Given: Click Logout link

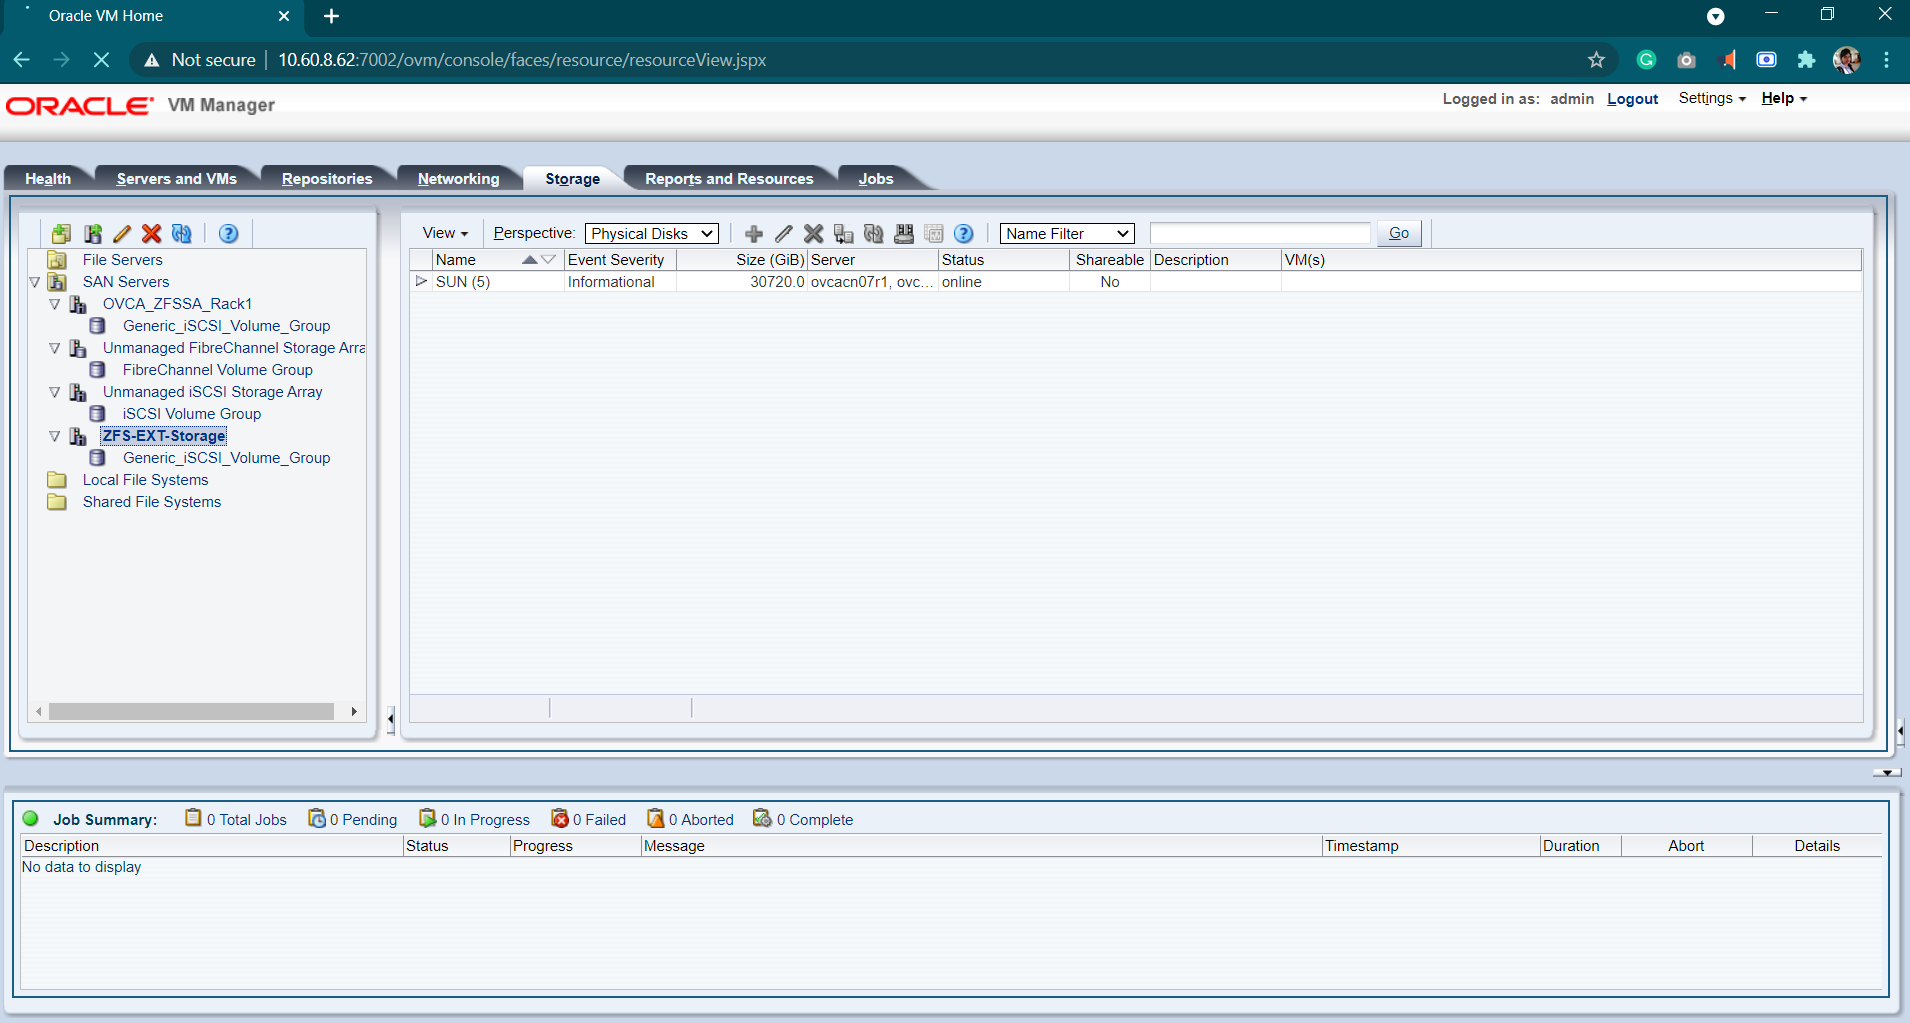Looking at the screenshot, I should (1632, 99).
